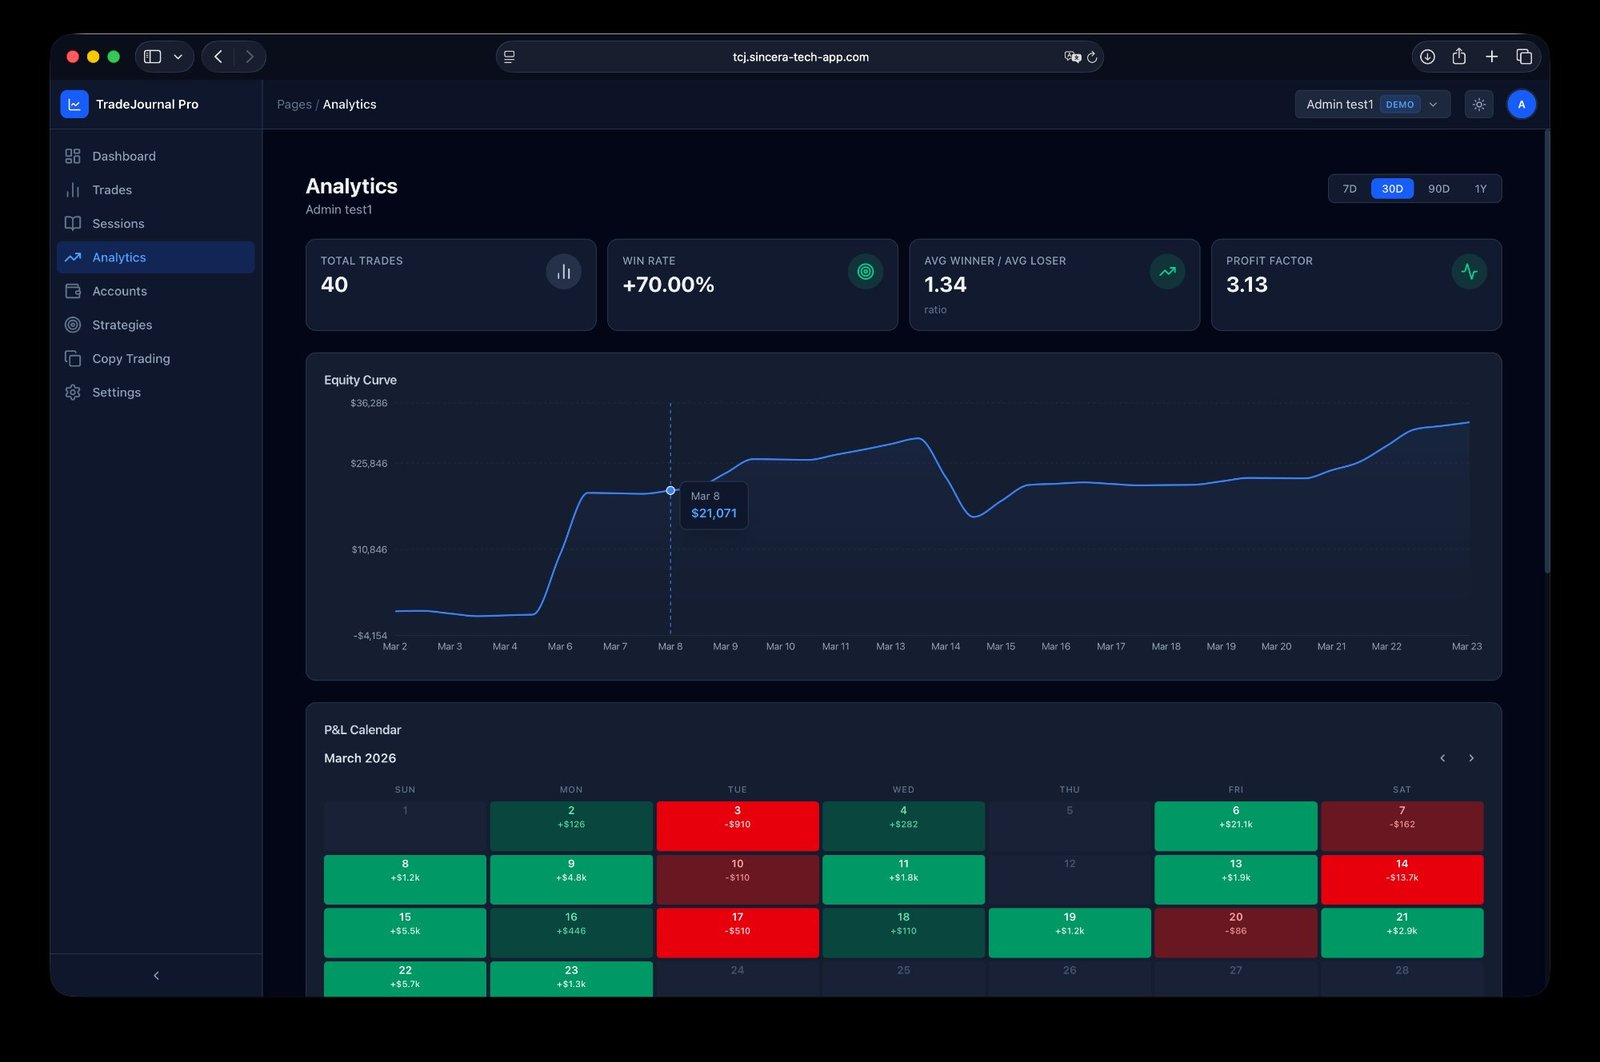Viewport: 1600px width, 1062px height.
Task: Expand the browser sidebar options chevron
Action: point(178,57)
